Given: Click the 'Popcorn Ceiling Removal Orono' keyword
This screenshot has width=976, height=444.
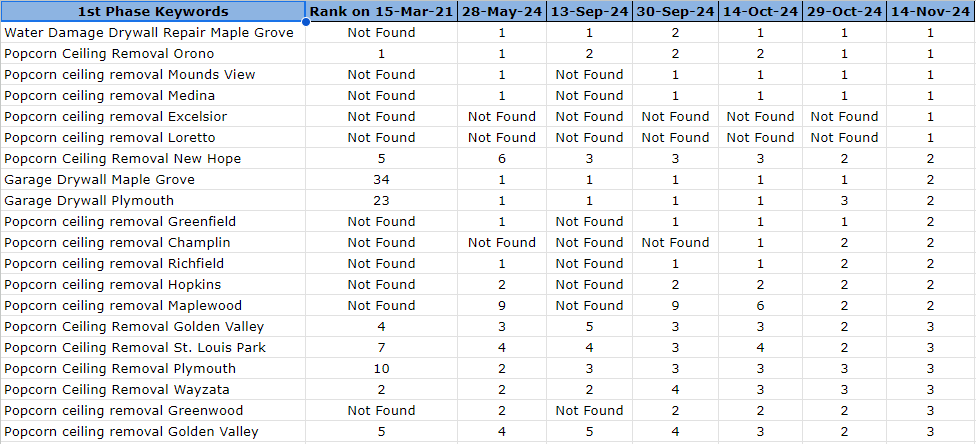Looking at the screenshot, I should click(109, 53).
